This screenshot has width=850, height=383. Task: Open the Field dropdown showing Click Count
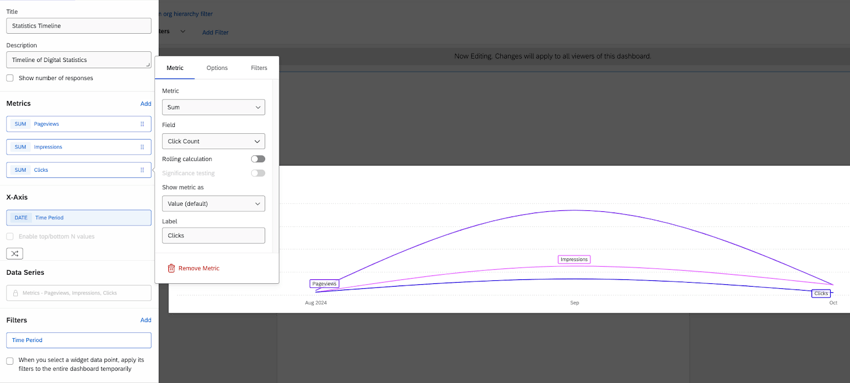[x=214, y=141]
